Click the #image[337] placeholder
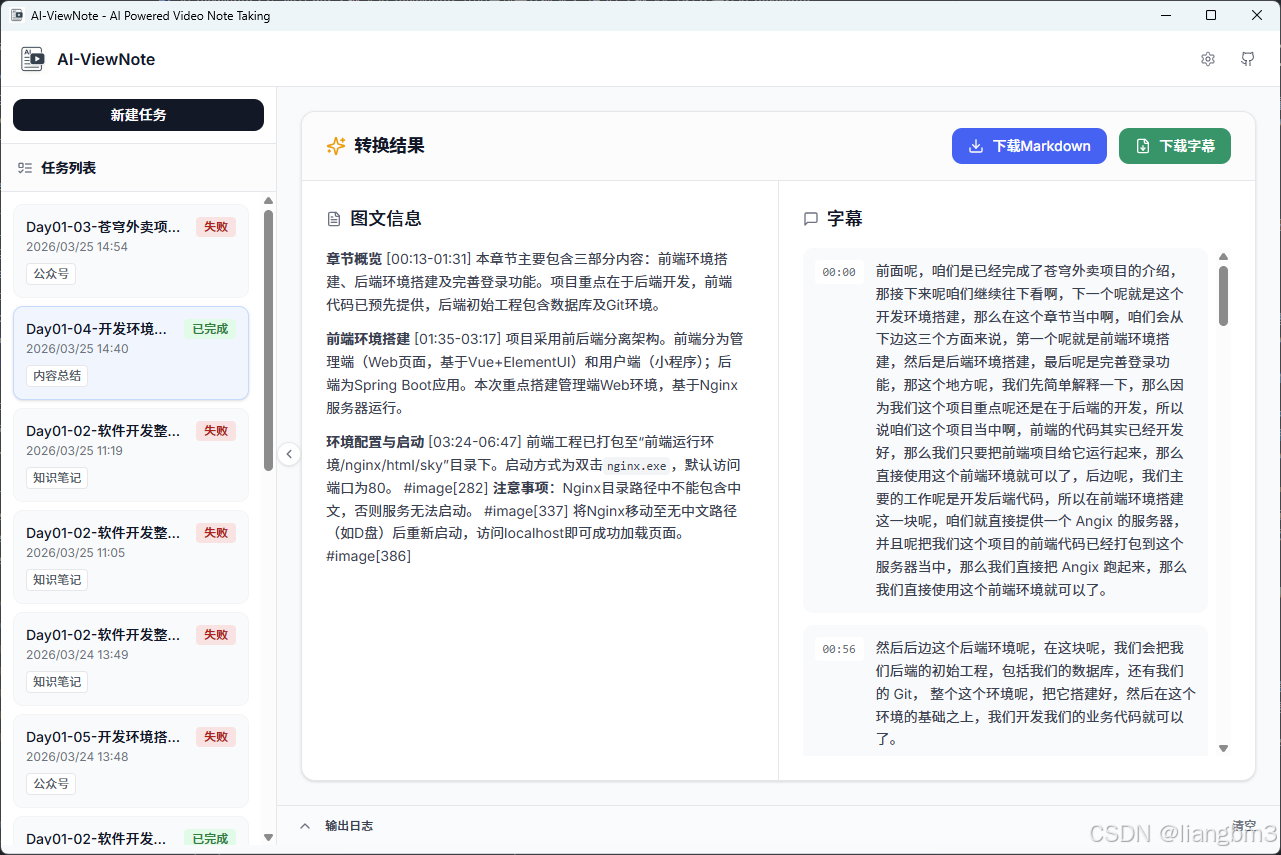The image size is (1281, 855). [x=526, y=511]
